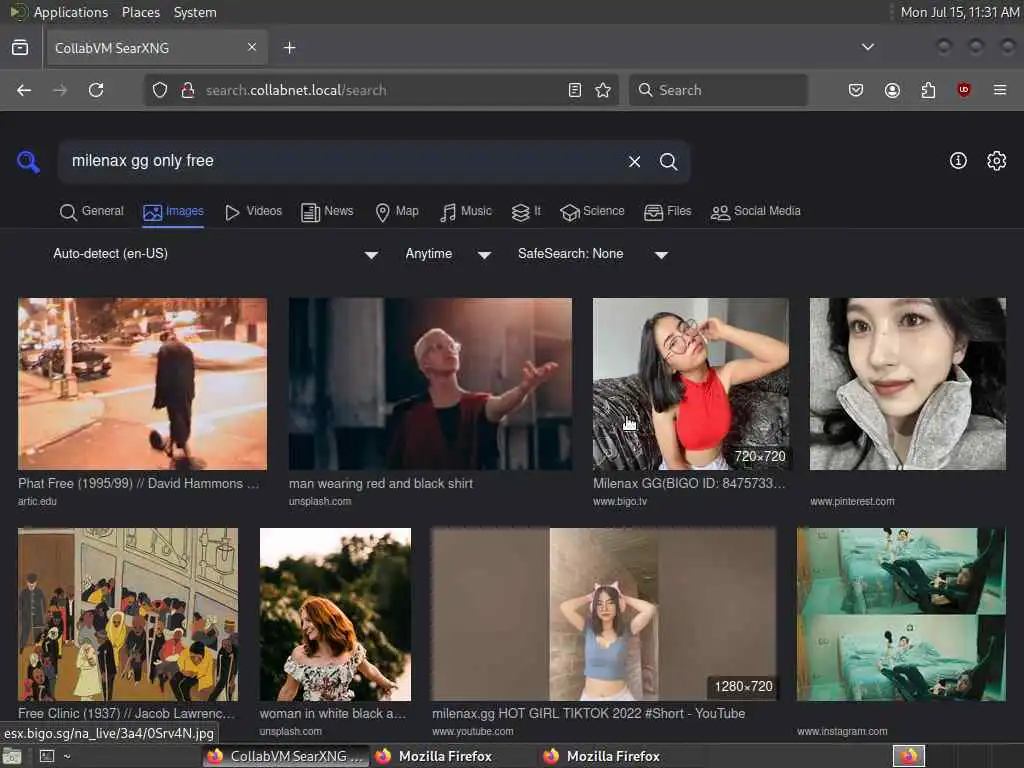Viewport: 1024px width, 768px height.
Task: Switch to the Music search tab
Action: tap(466, 212)
